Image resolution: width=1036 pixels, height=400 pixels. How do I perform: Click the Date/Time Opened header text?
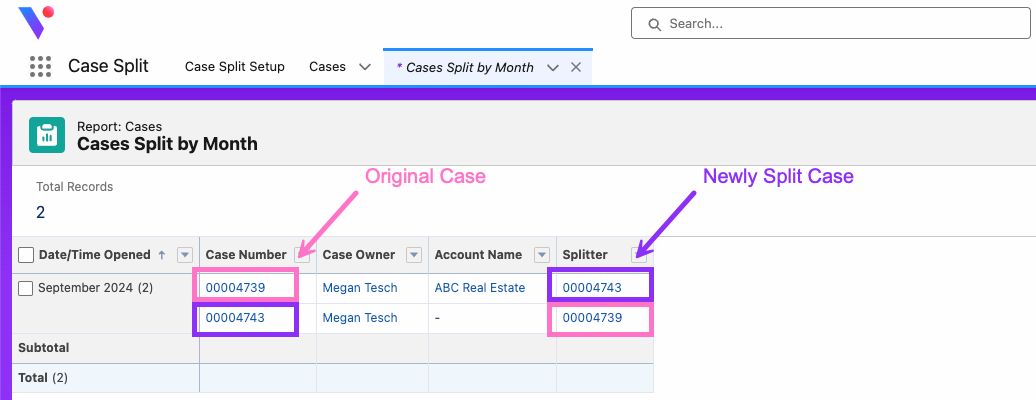point(94,255)
